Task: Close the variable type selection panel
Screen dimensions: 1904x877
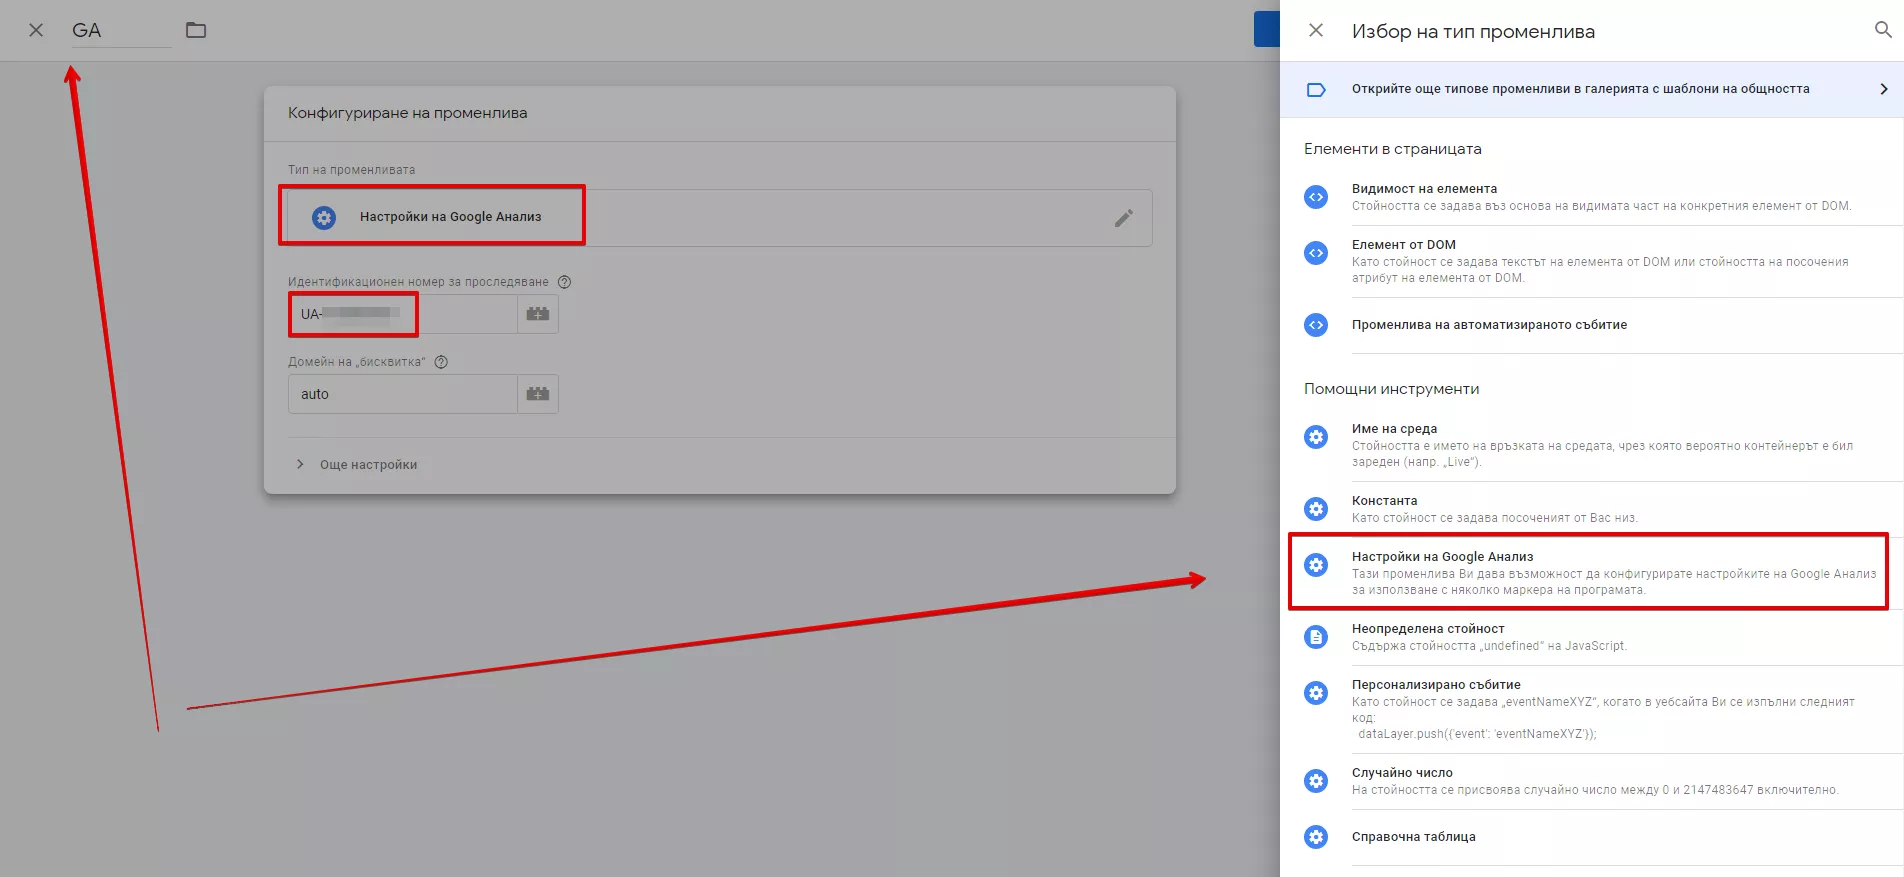Action: point(1316,30)
